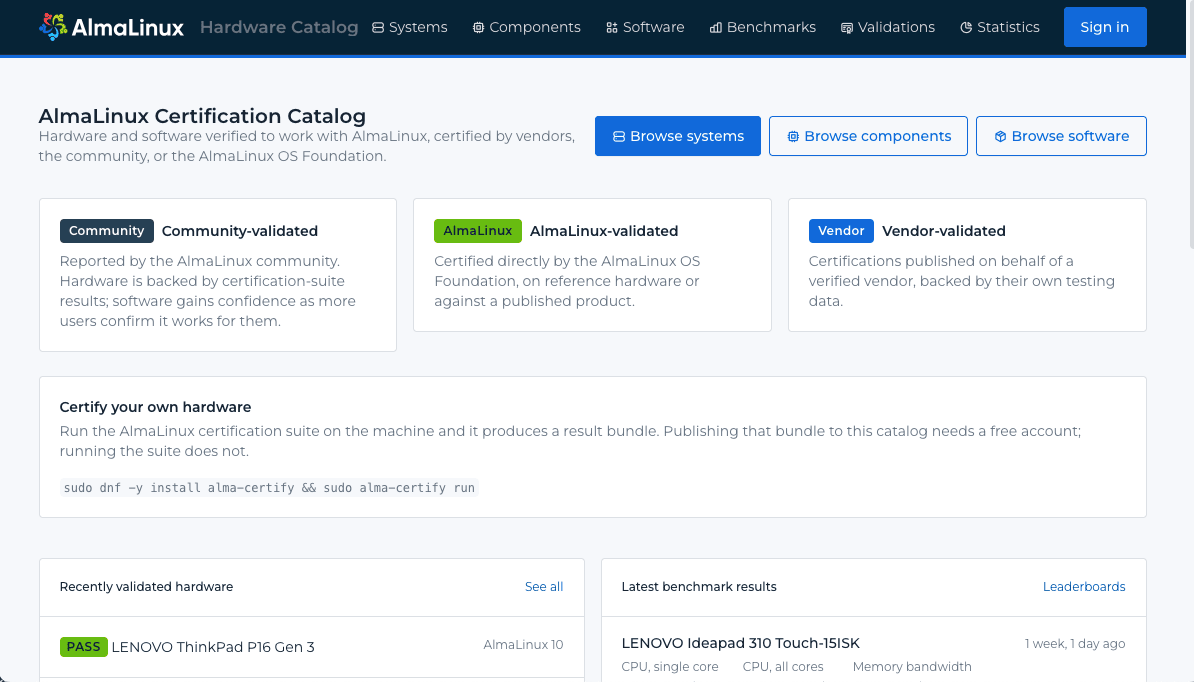Click the Validations nav certificate icon
This screenshot has width=1194, height=682.
coord(847,27)
